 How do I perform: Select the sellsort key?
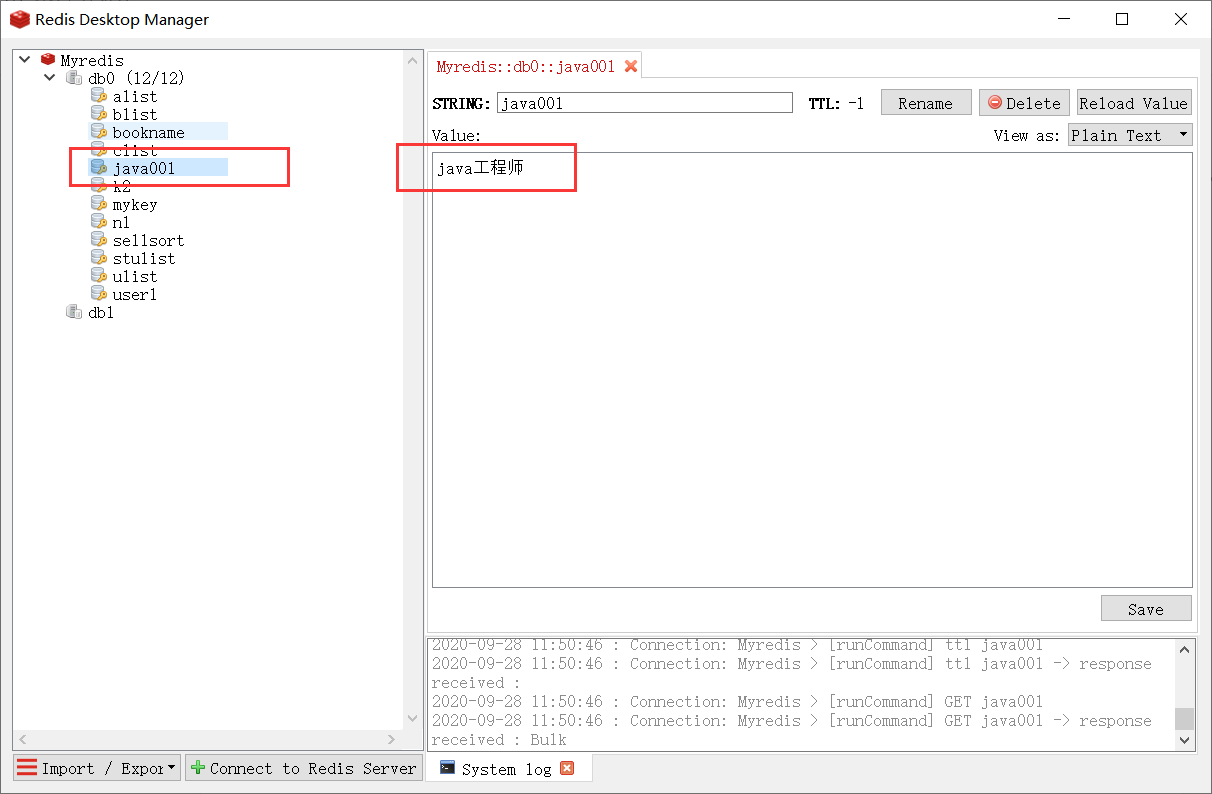148,240
